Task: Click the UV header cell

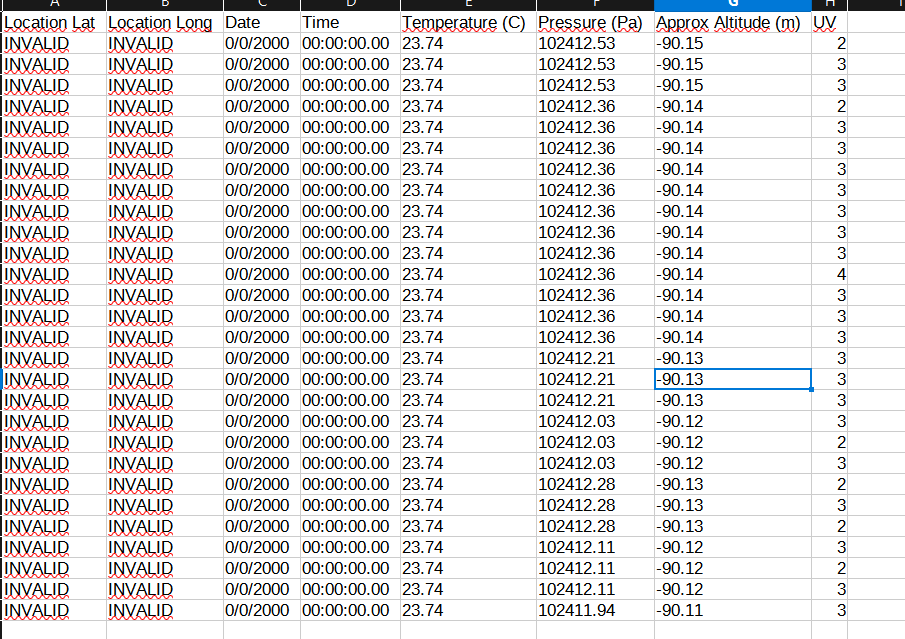Action: (x=829, y=23)
